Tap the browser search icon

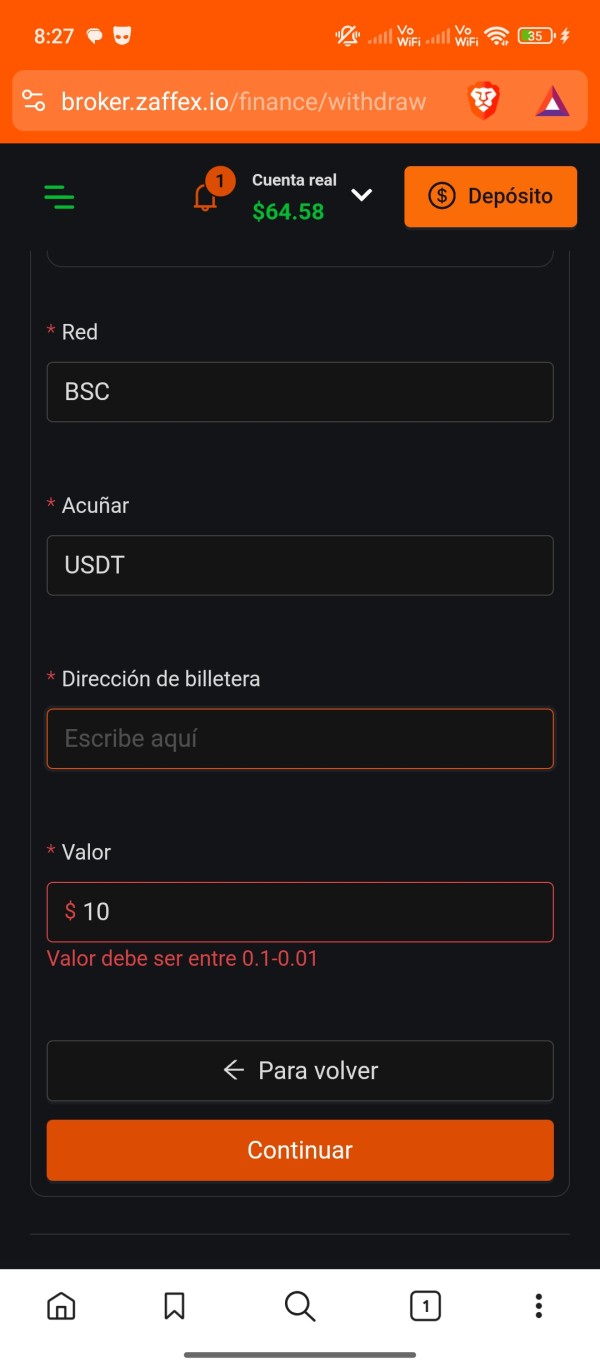point(300,1305)
